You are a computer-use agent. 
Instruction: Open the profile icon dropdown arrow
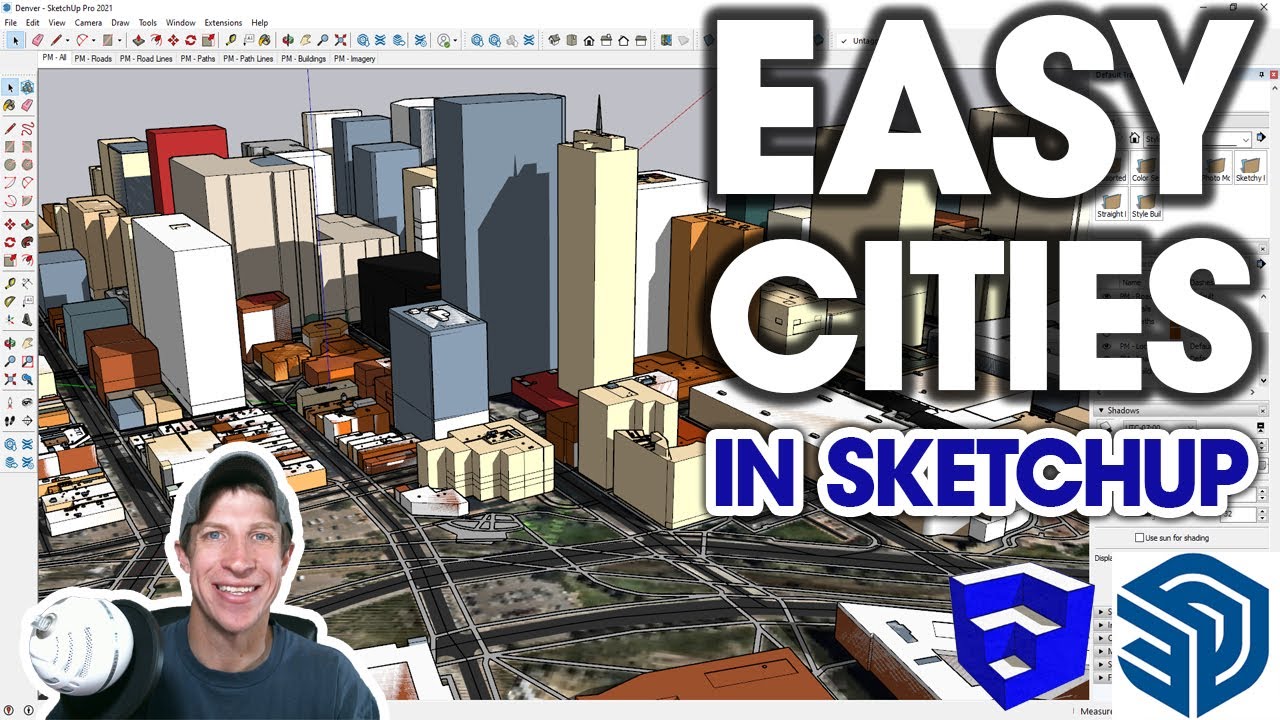pyautogui.click(x=455, y=40)
